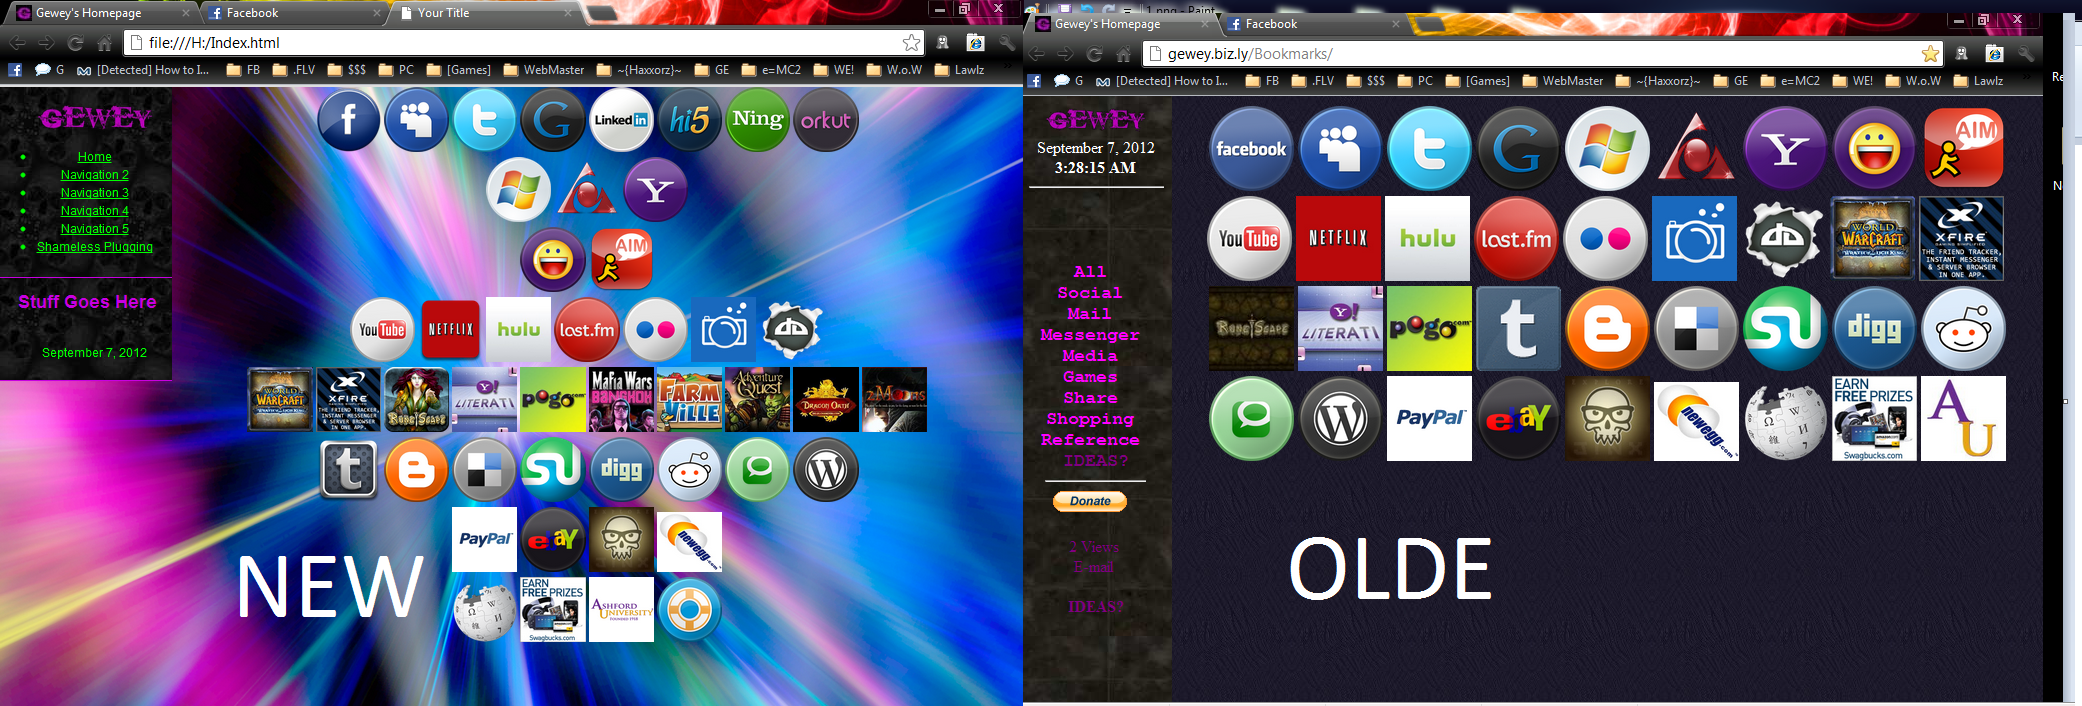Click the orange Blogger icon in the gewey.biz.ly window

tap(1607, 328)
